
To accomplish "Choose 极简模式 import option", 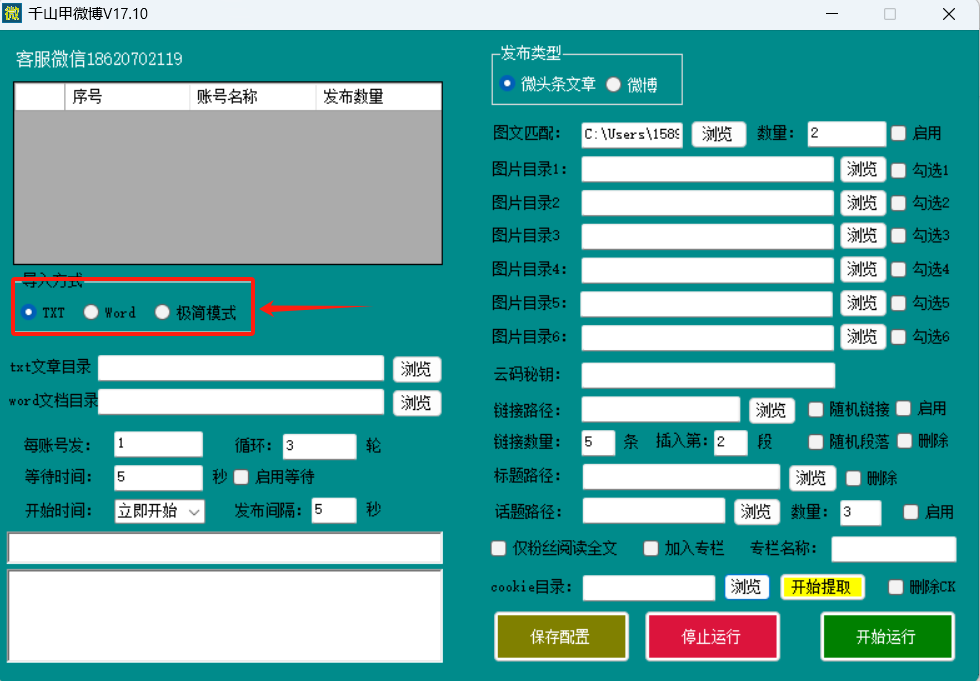I will 162,312.
